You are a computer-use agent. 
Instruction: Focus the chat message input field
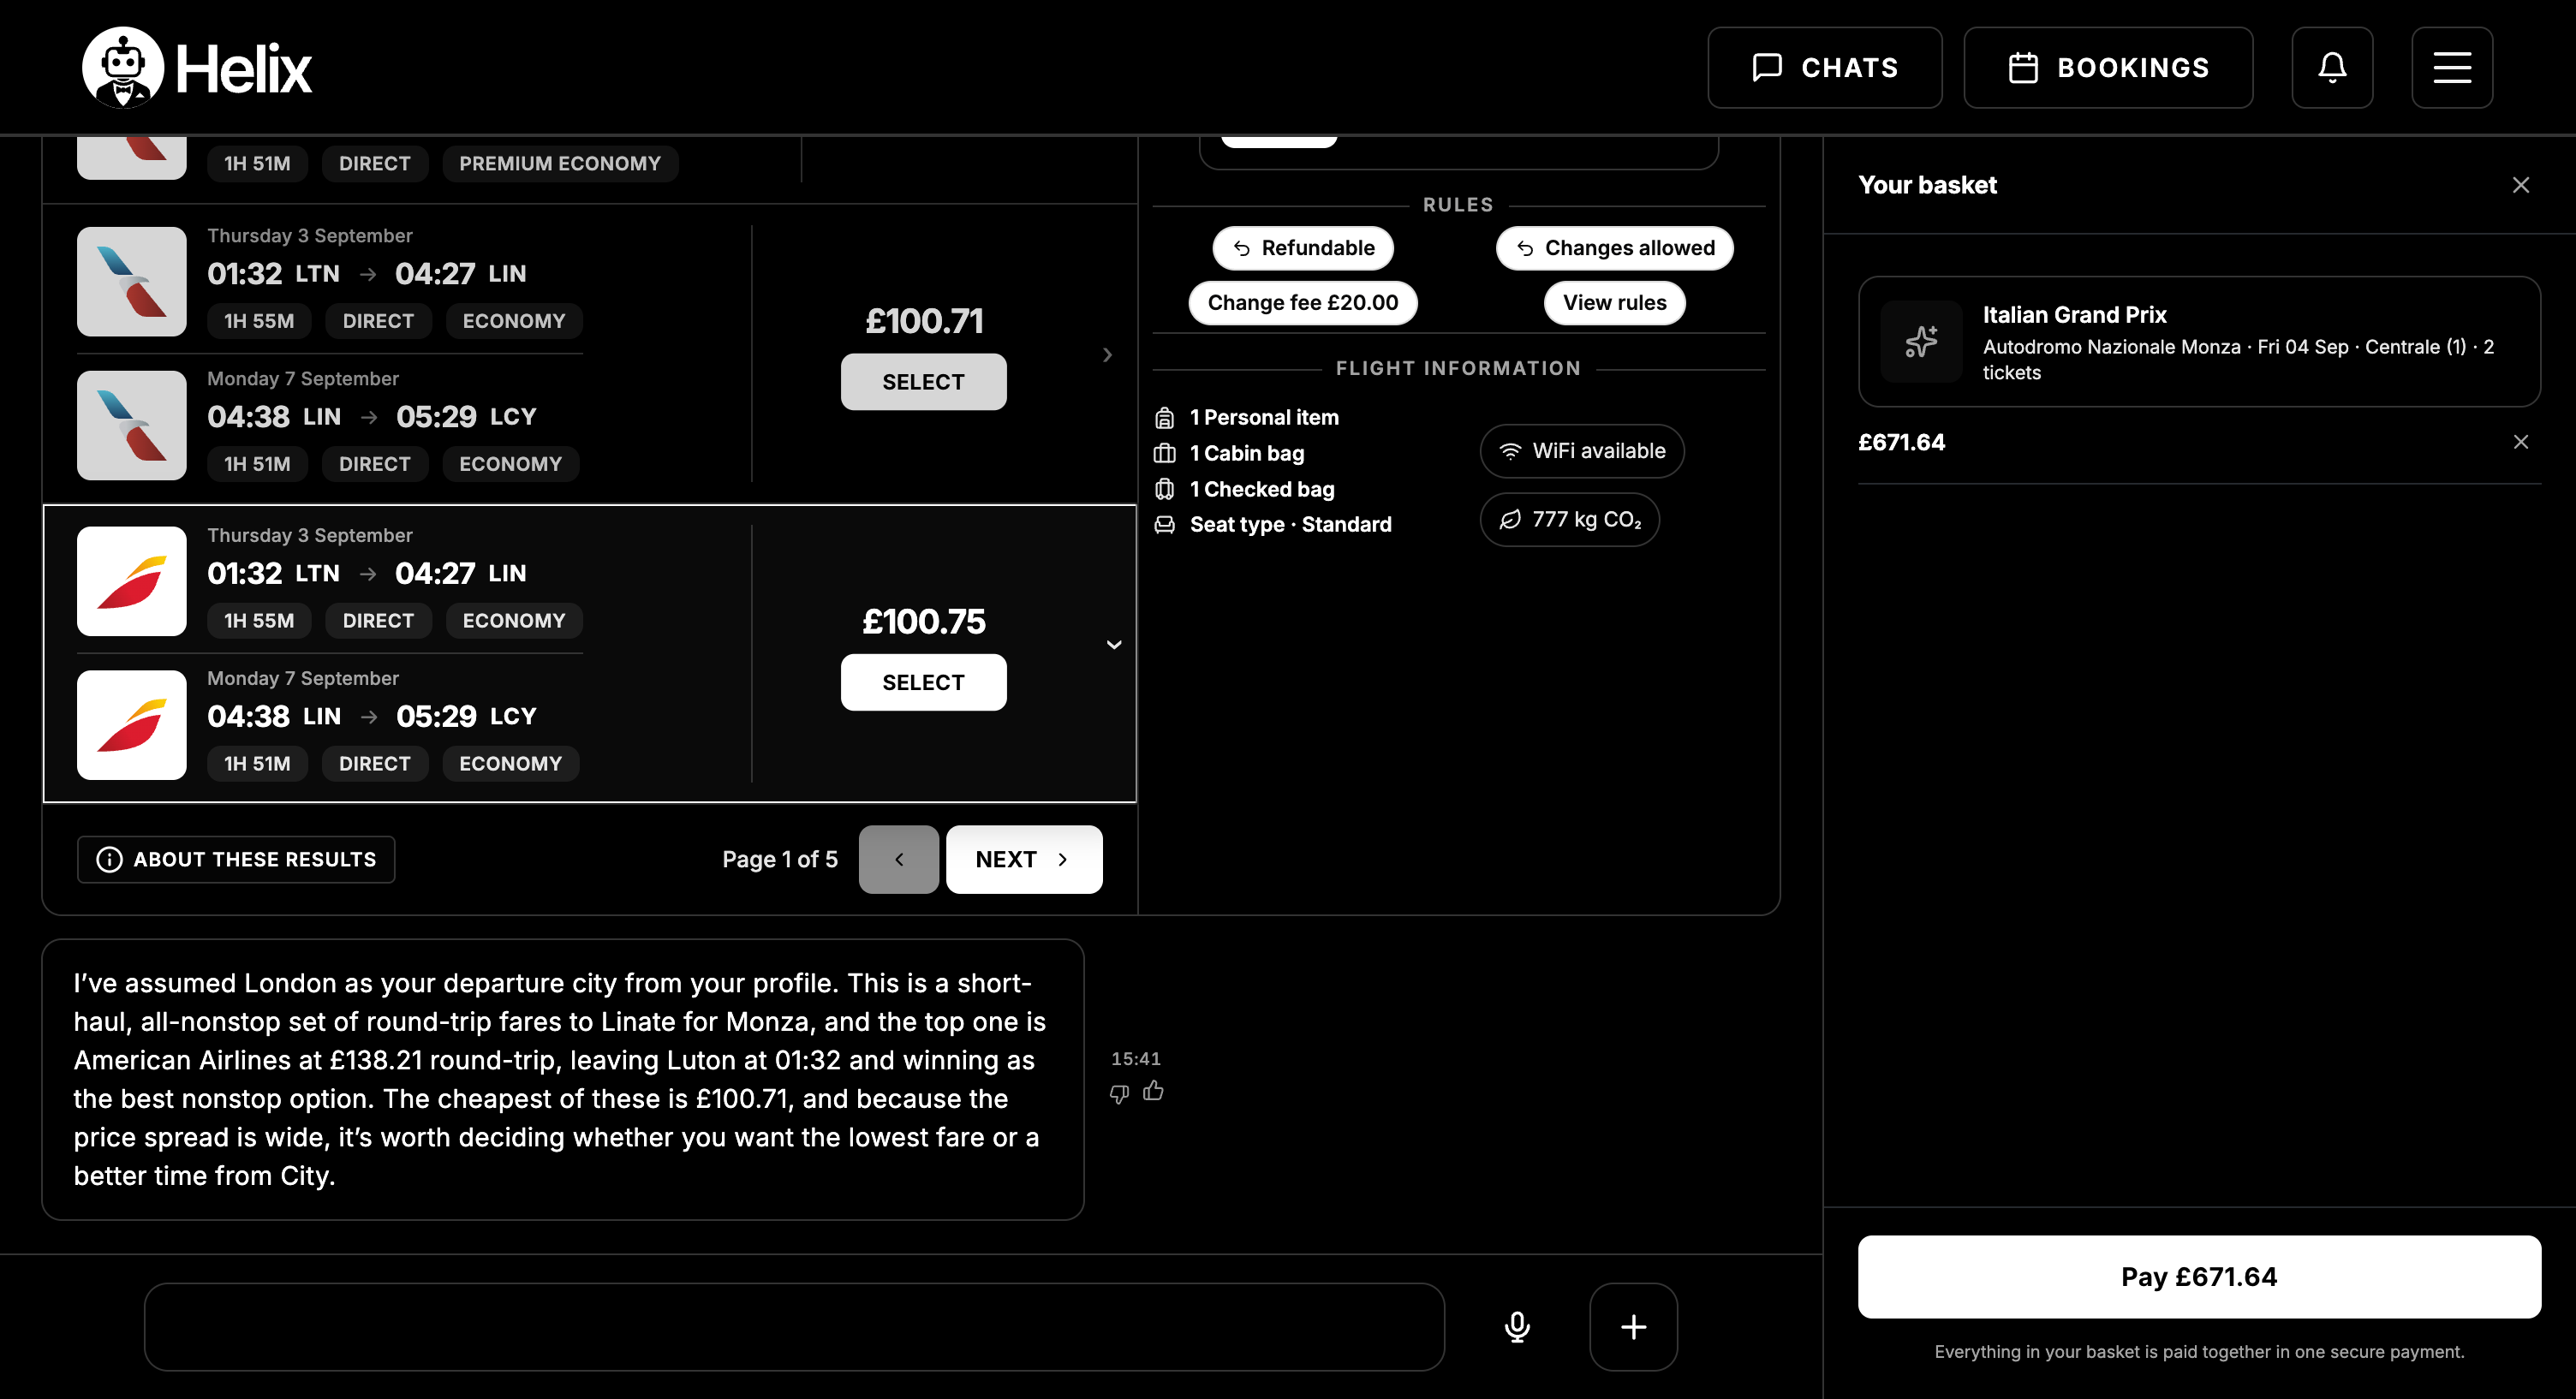794,1326
